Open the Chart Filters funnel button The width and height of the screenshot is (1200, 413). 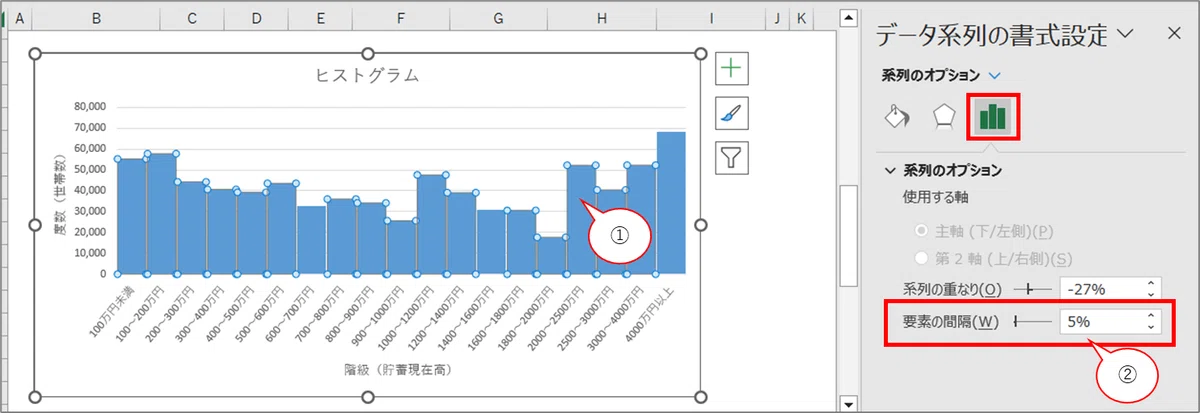pos(733,158)
